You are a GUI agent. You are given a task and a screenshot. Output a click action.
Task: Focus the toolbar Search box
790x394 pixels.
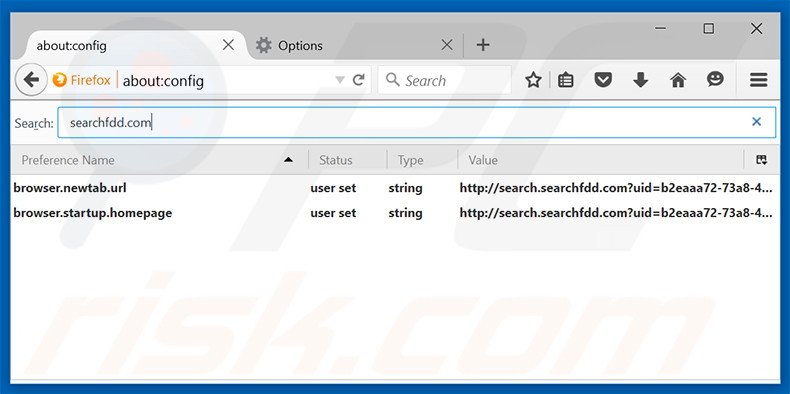point(444,80)
